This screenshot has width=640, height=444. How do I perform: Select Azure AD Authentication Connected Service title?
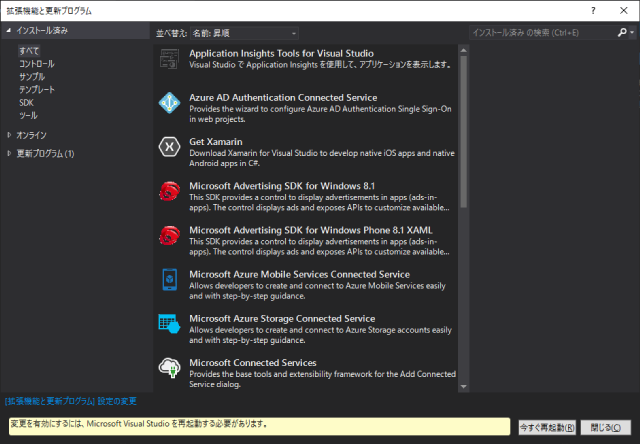click(x=283, y=98)
